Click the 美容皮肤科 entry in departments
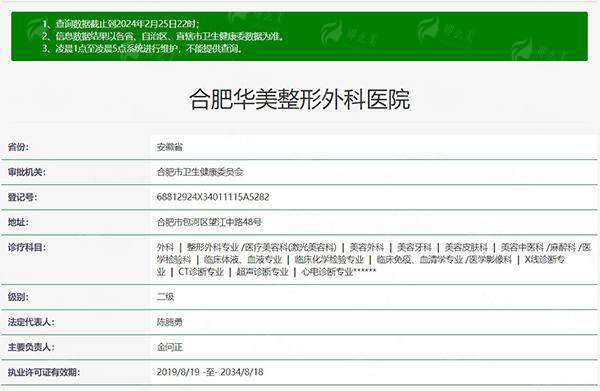The height and width of the screenshot is (391, 600). (466, 248)
